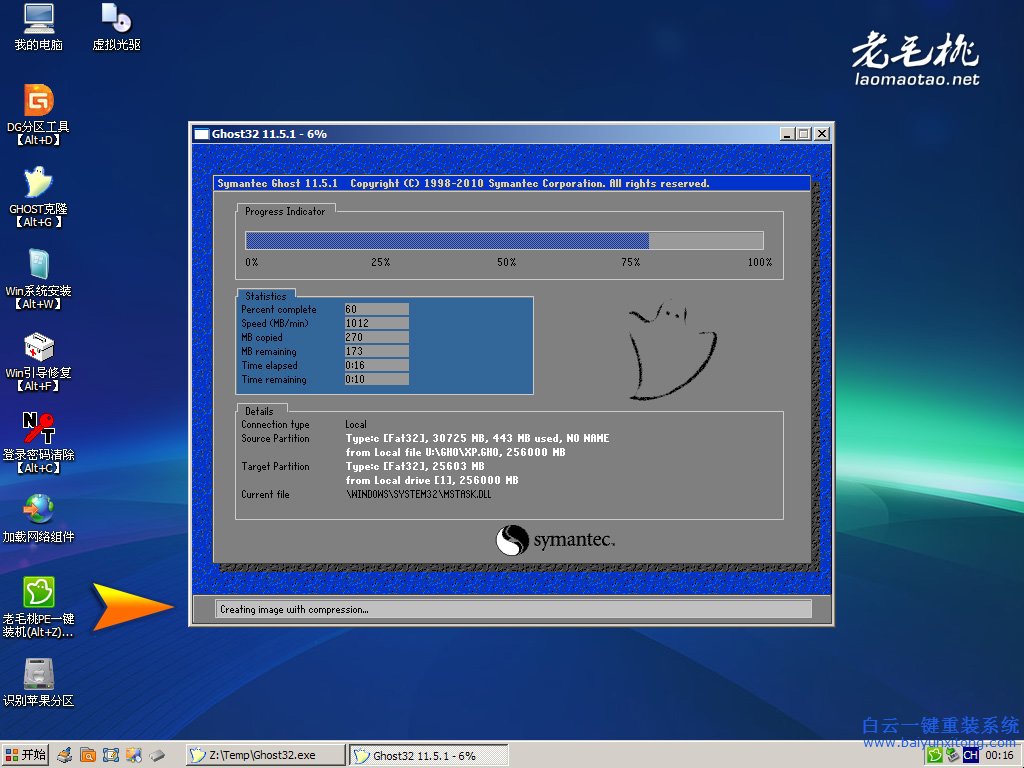Select the 虚拟光驱 desktop icon
Viewport: 1024px width, 768px height.
[x=116, y=19]
